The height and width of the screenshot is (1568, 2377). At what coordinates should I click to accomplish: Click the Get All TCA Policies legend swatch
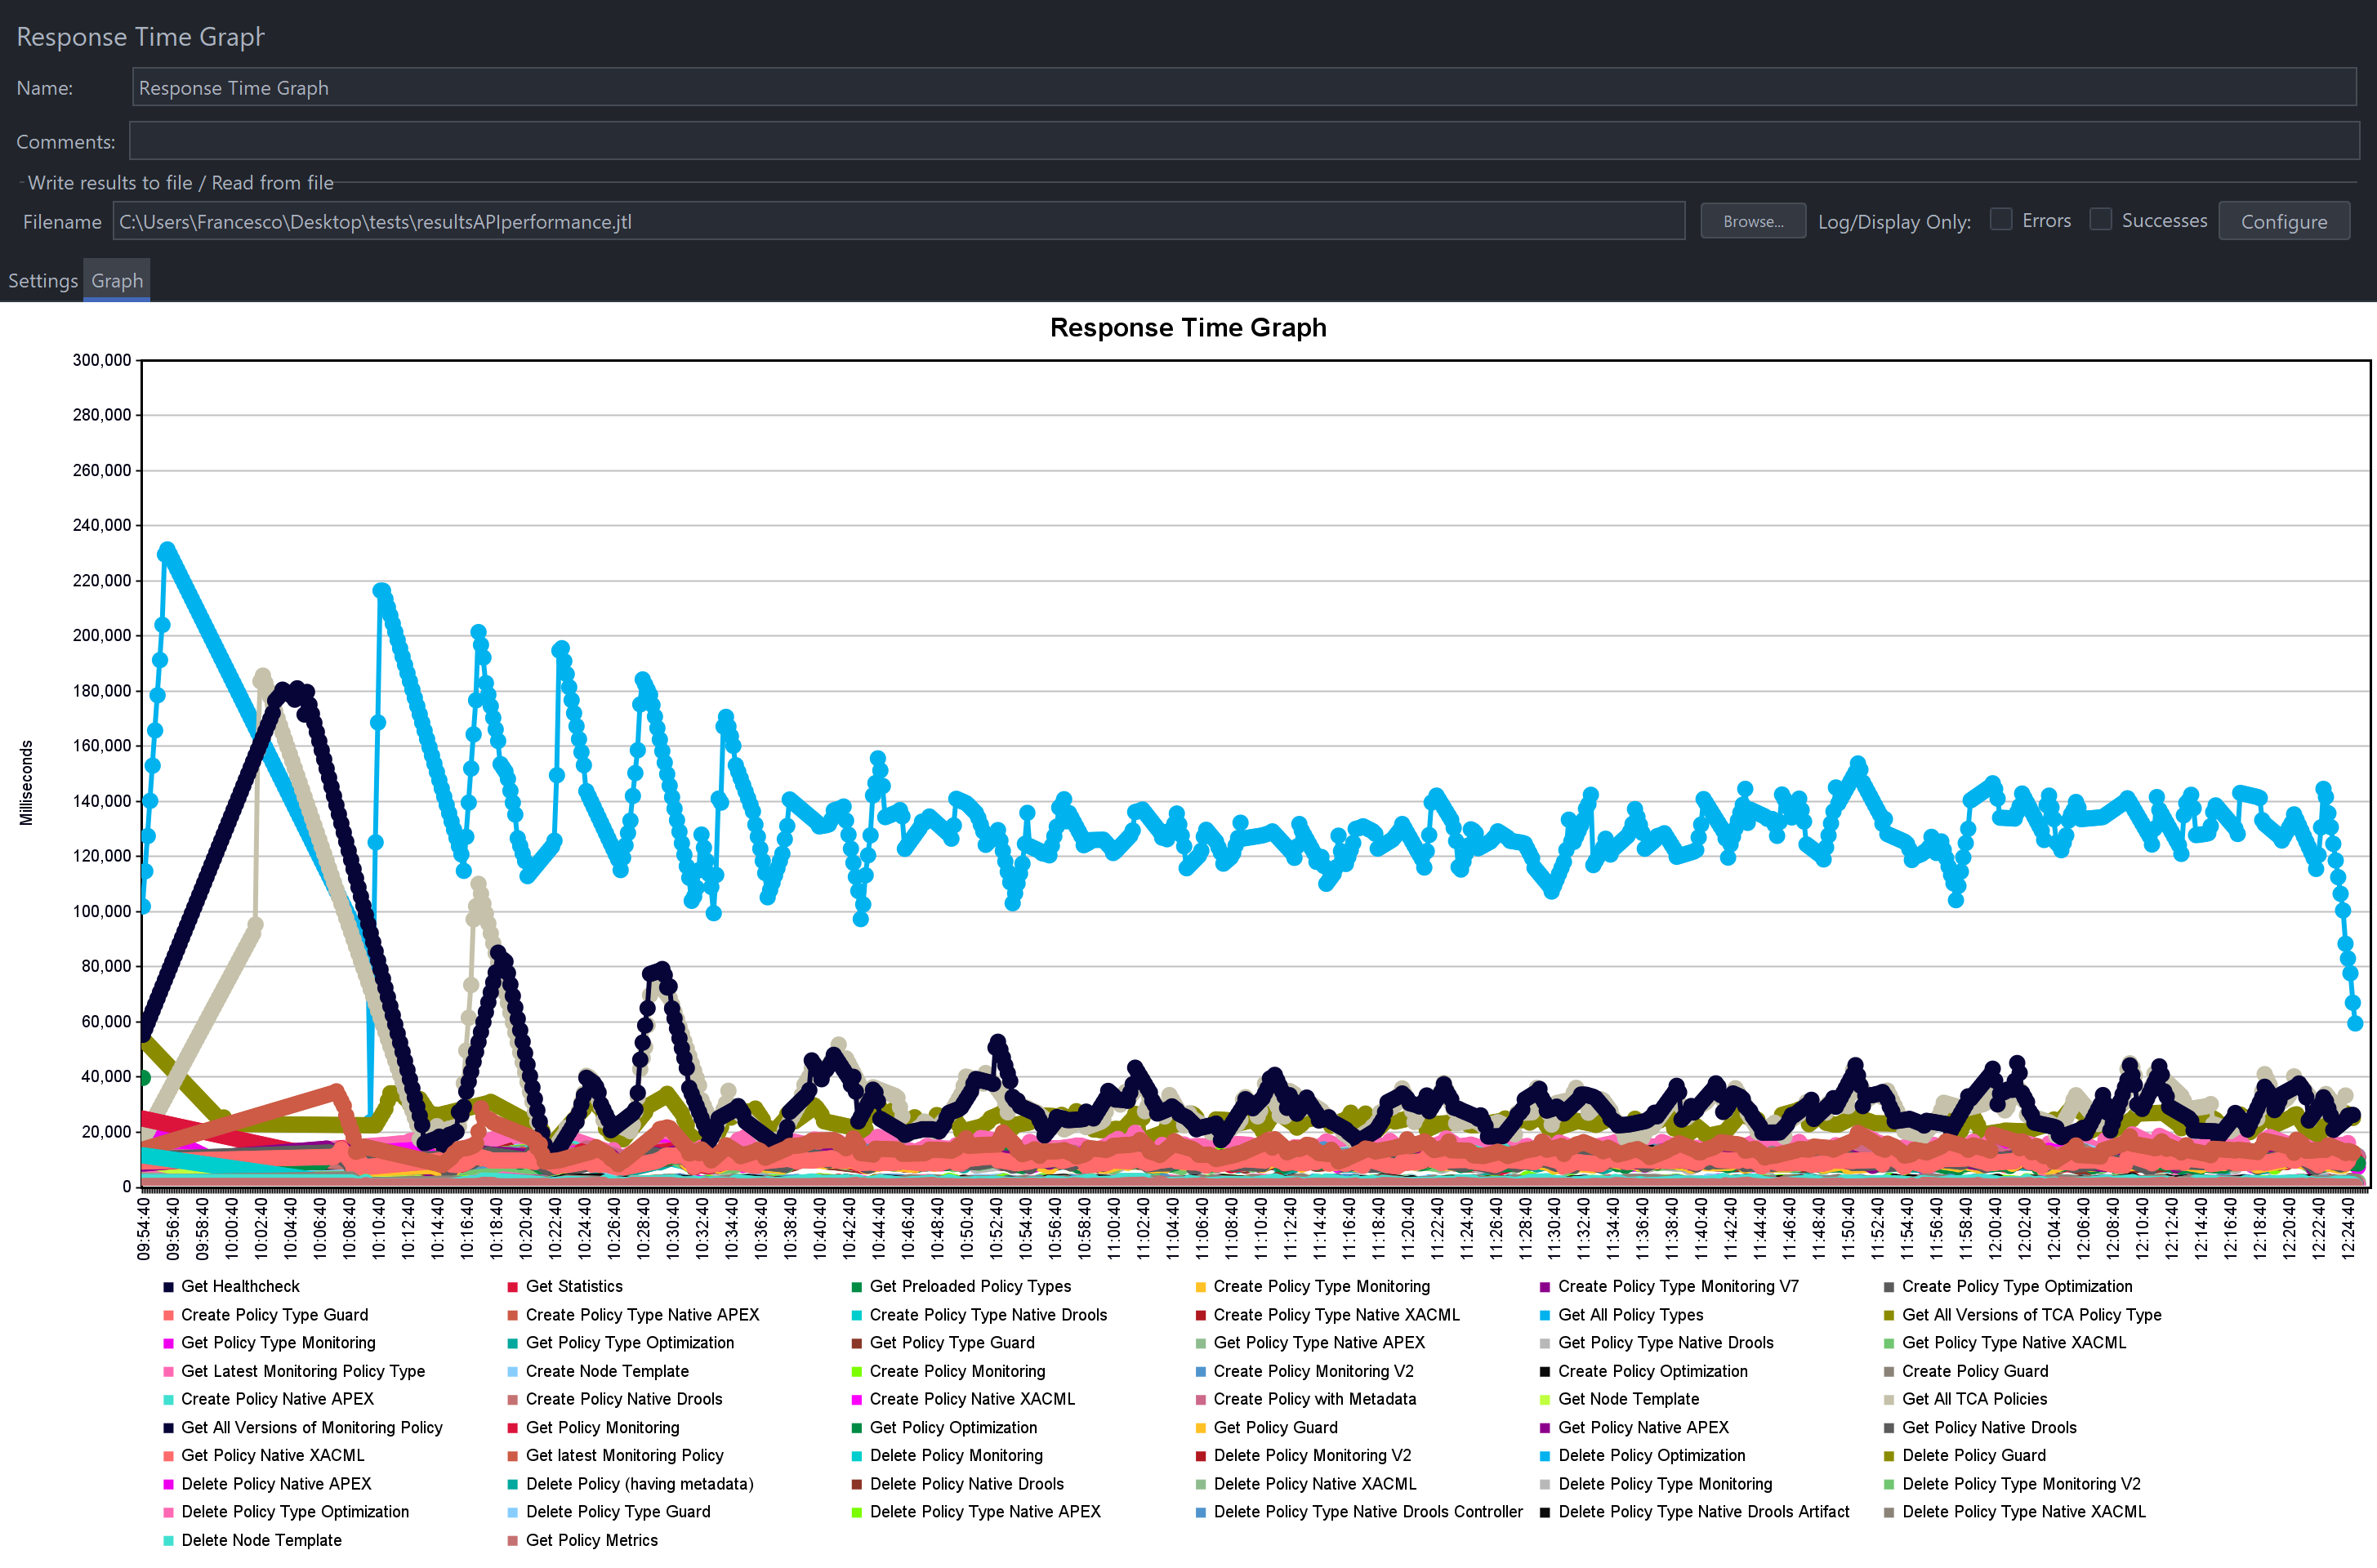click(x=1889, y=1400)
